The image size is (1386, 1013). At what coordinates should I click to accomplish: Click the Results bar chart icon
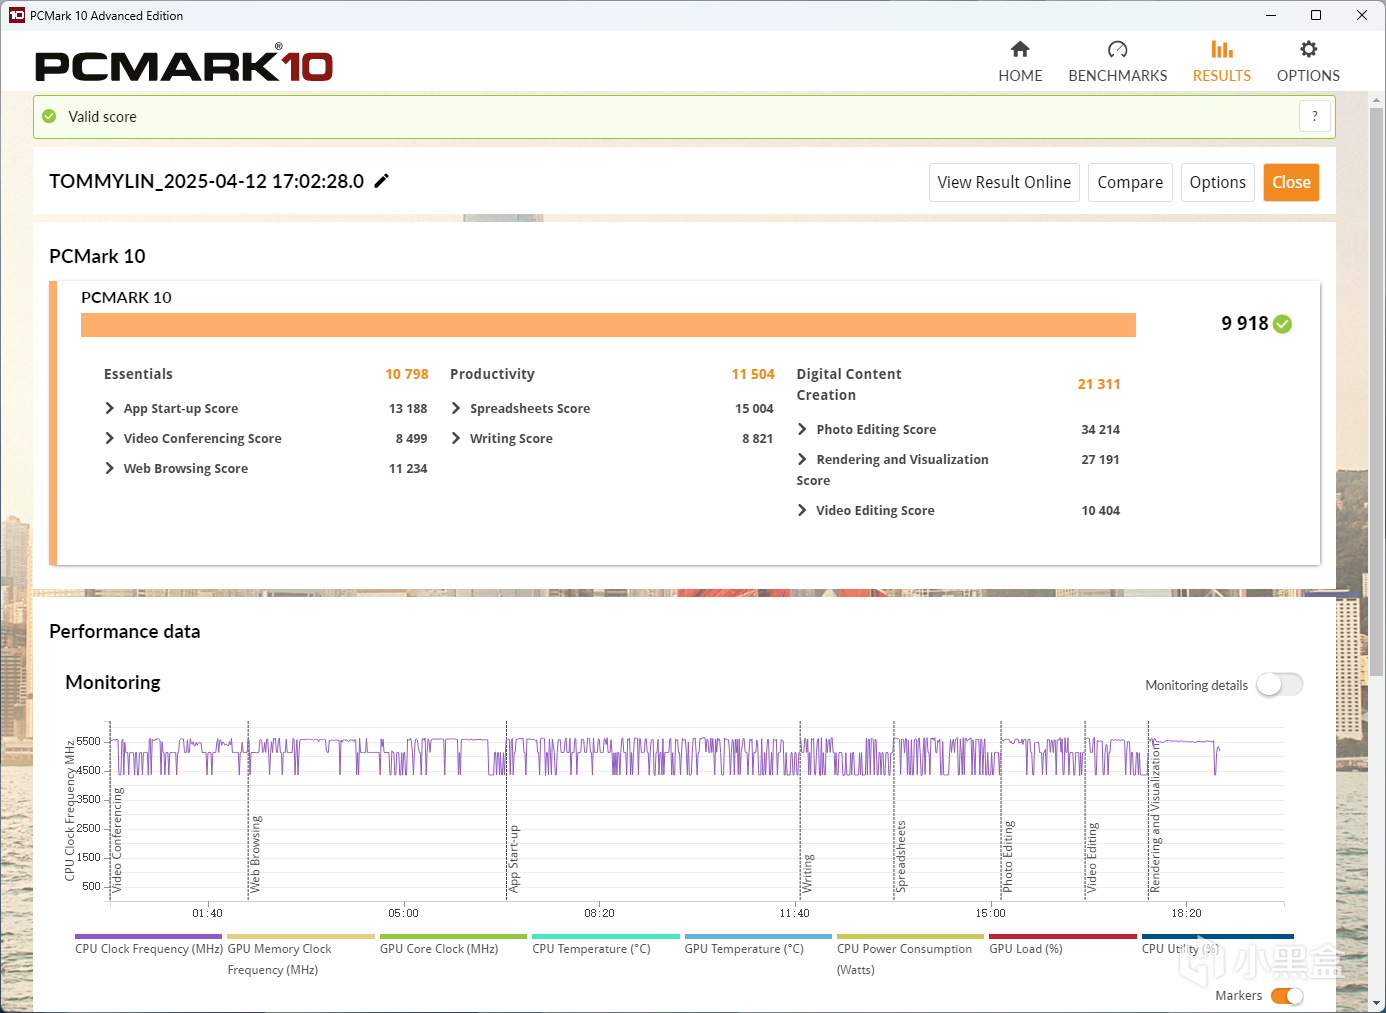(x=1222, y=49)
